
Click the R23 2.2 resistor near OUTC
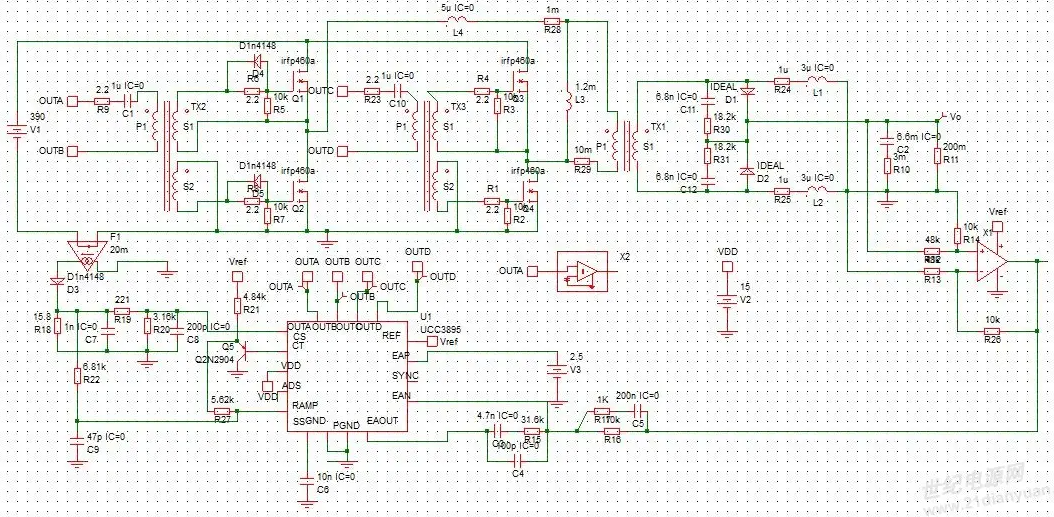tap(372, 89)
